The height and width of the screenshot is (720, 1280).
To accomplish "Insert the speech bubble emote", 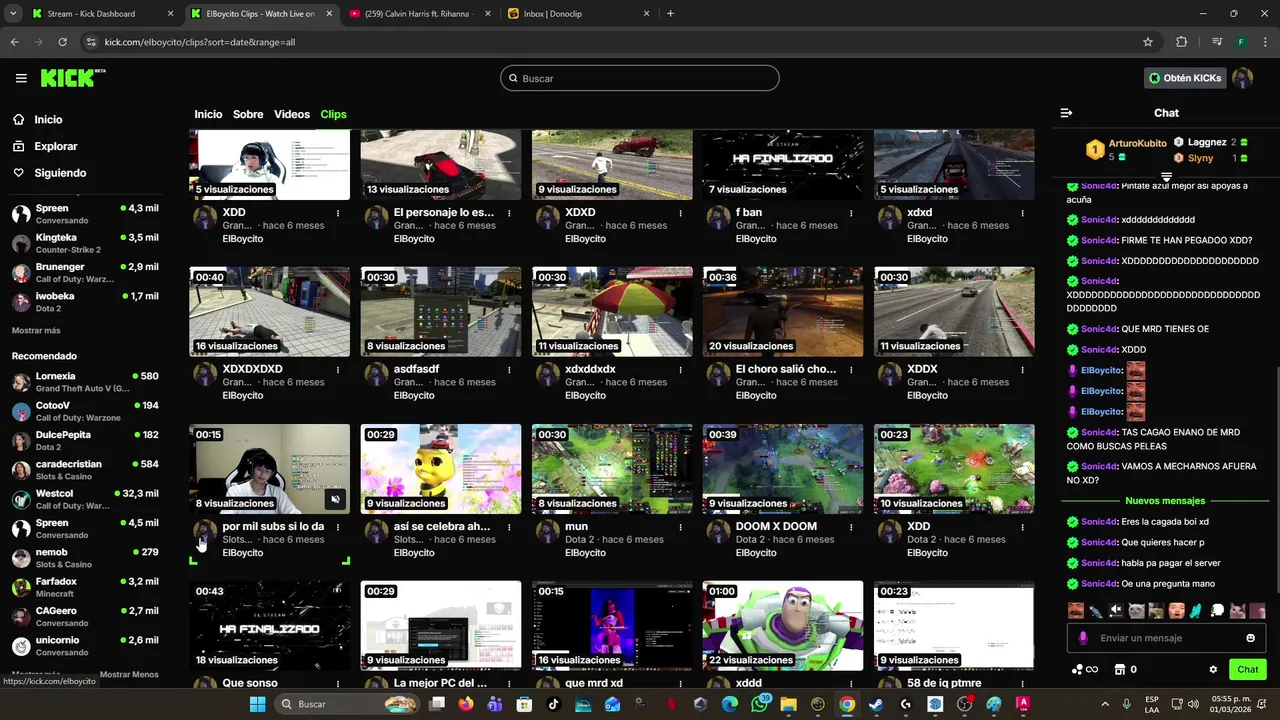I will (x=1217, y=611).
